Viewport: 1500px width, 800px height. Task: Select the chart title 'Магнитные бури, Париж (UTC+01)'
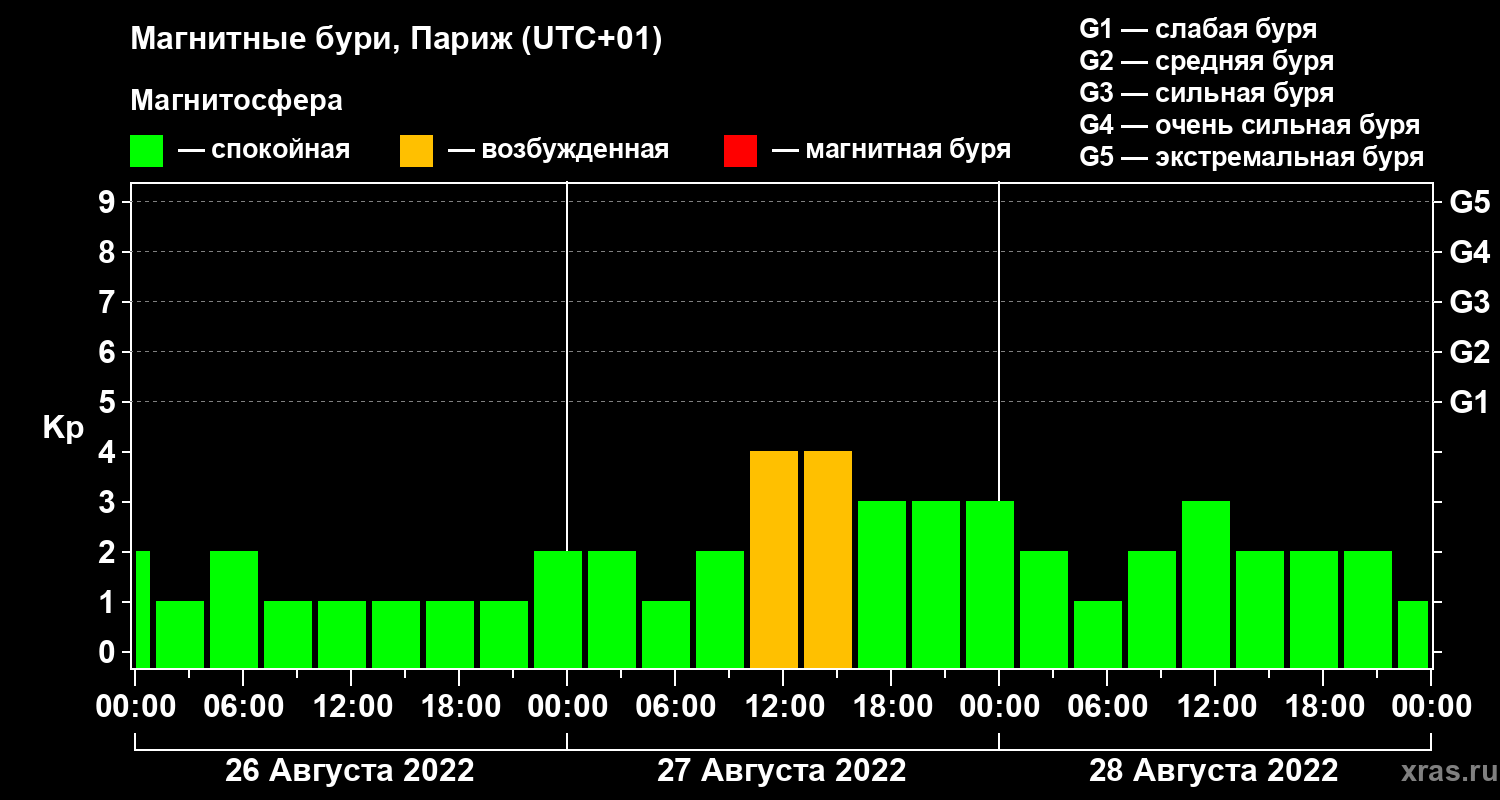pyautogui.click(x=396, y=41)
